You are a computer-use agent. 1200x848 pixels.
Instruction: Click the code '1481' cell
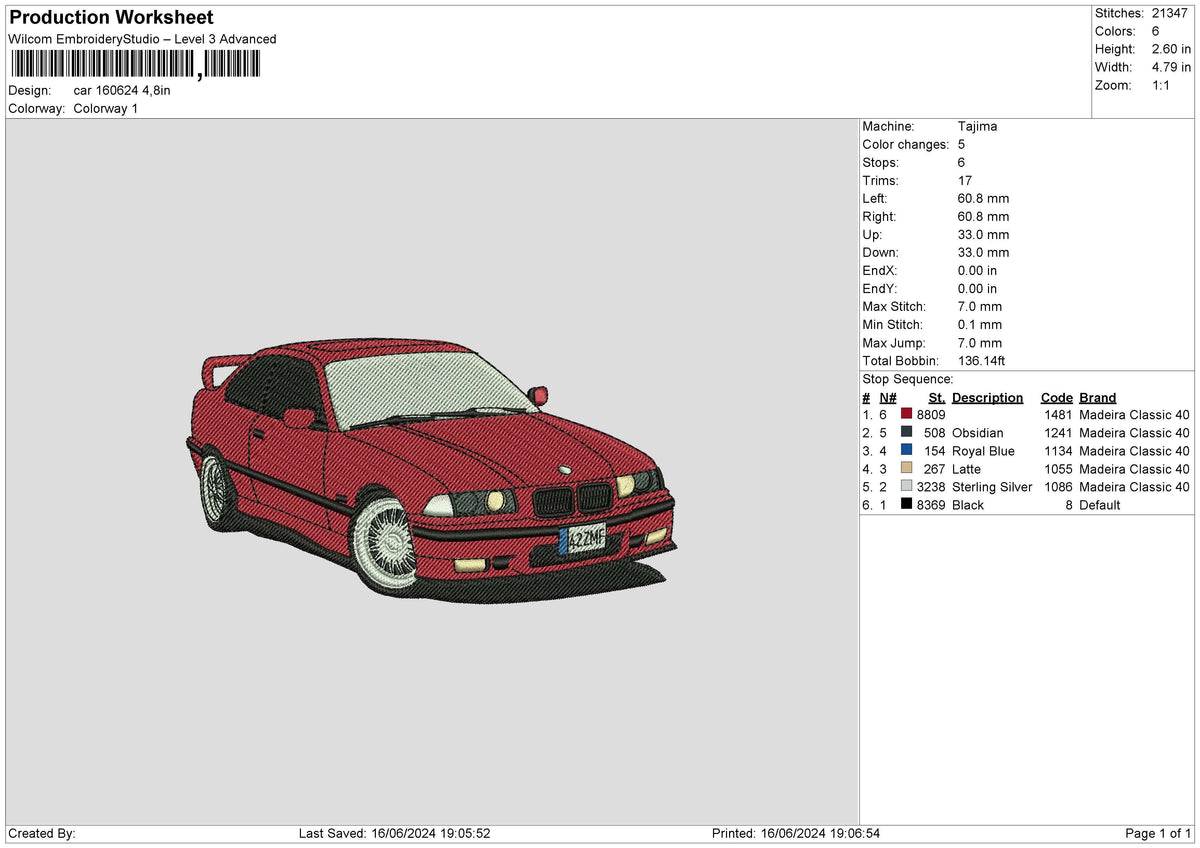tap(1058, 415)
